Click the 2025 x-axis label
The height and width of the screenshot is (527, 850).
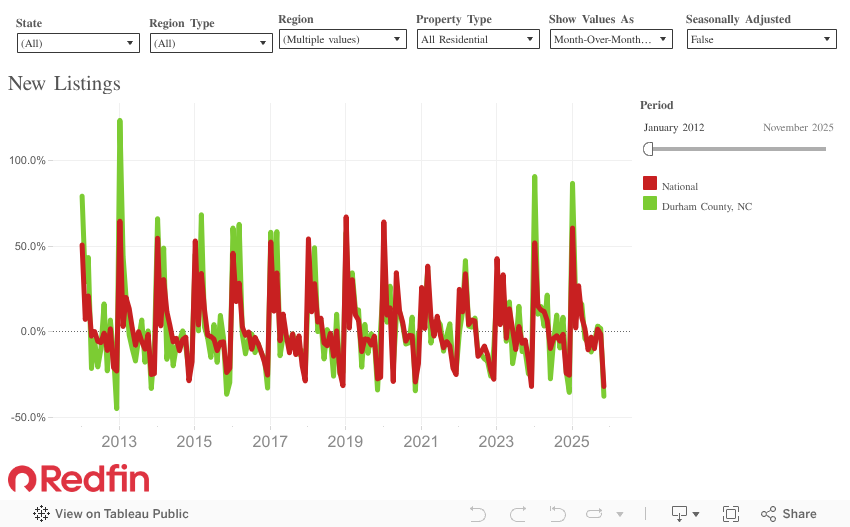571,441
